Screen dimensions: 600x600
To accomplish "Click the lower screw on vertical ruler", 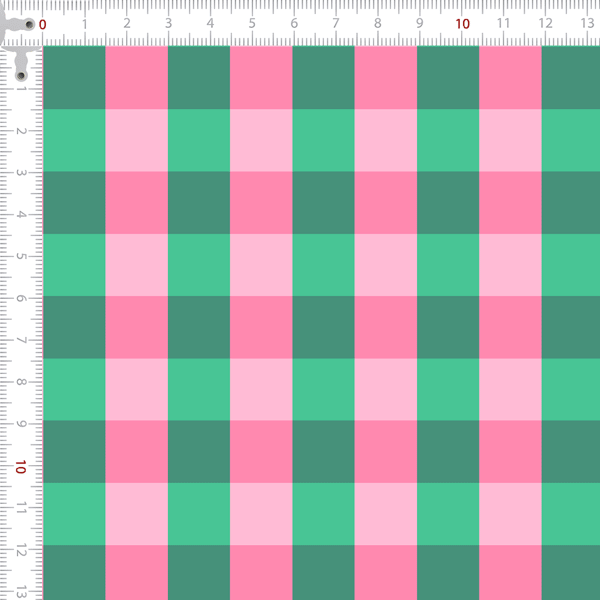I will (x=21, y=75).
